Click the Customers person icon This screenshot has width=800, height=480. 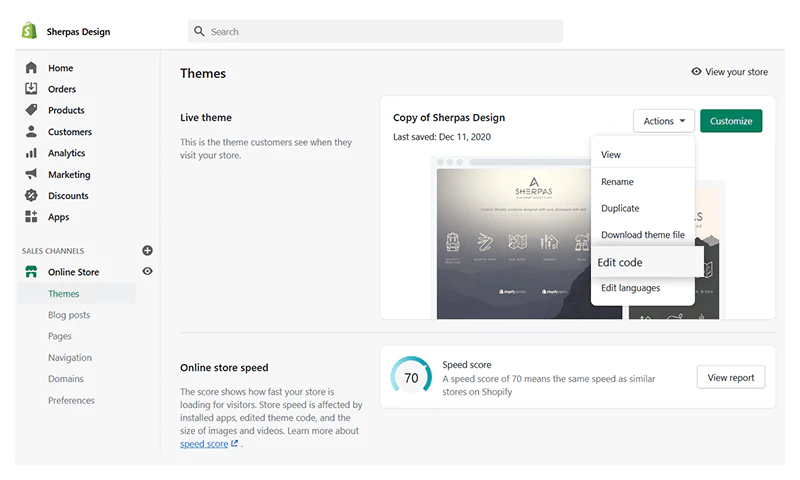31,131
